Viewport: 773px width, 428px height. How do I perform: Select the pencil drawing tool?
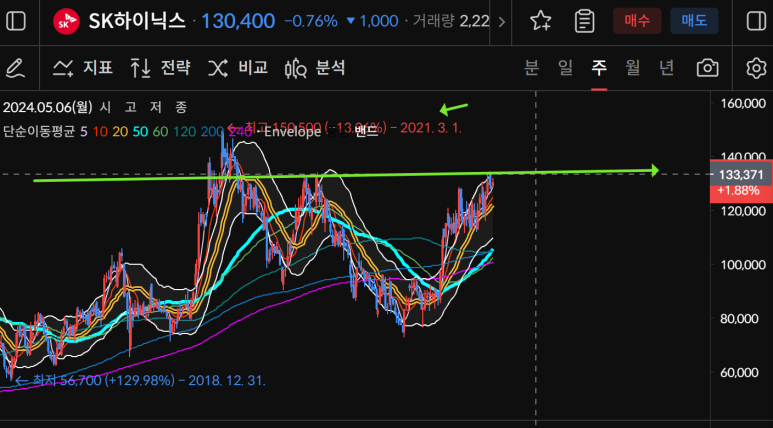point(16,68)
